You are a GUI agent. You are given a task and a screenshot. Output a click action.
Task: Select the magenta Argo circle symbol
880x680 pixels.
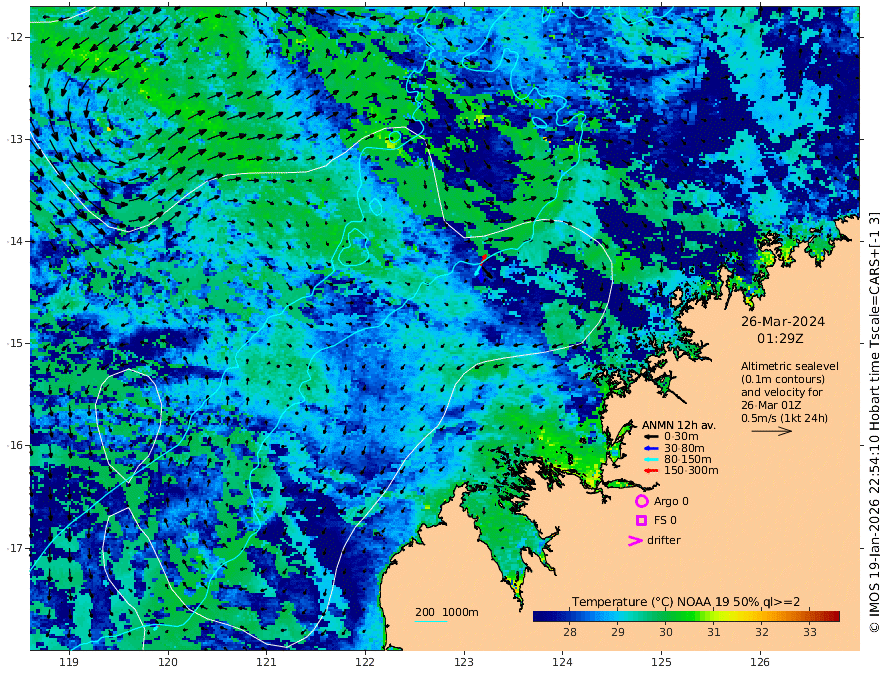pos(641,501)
